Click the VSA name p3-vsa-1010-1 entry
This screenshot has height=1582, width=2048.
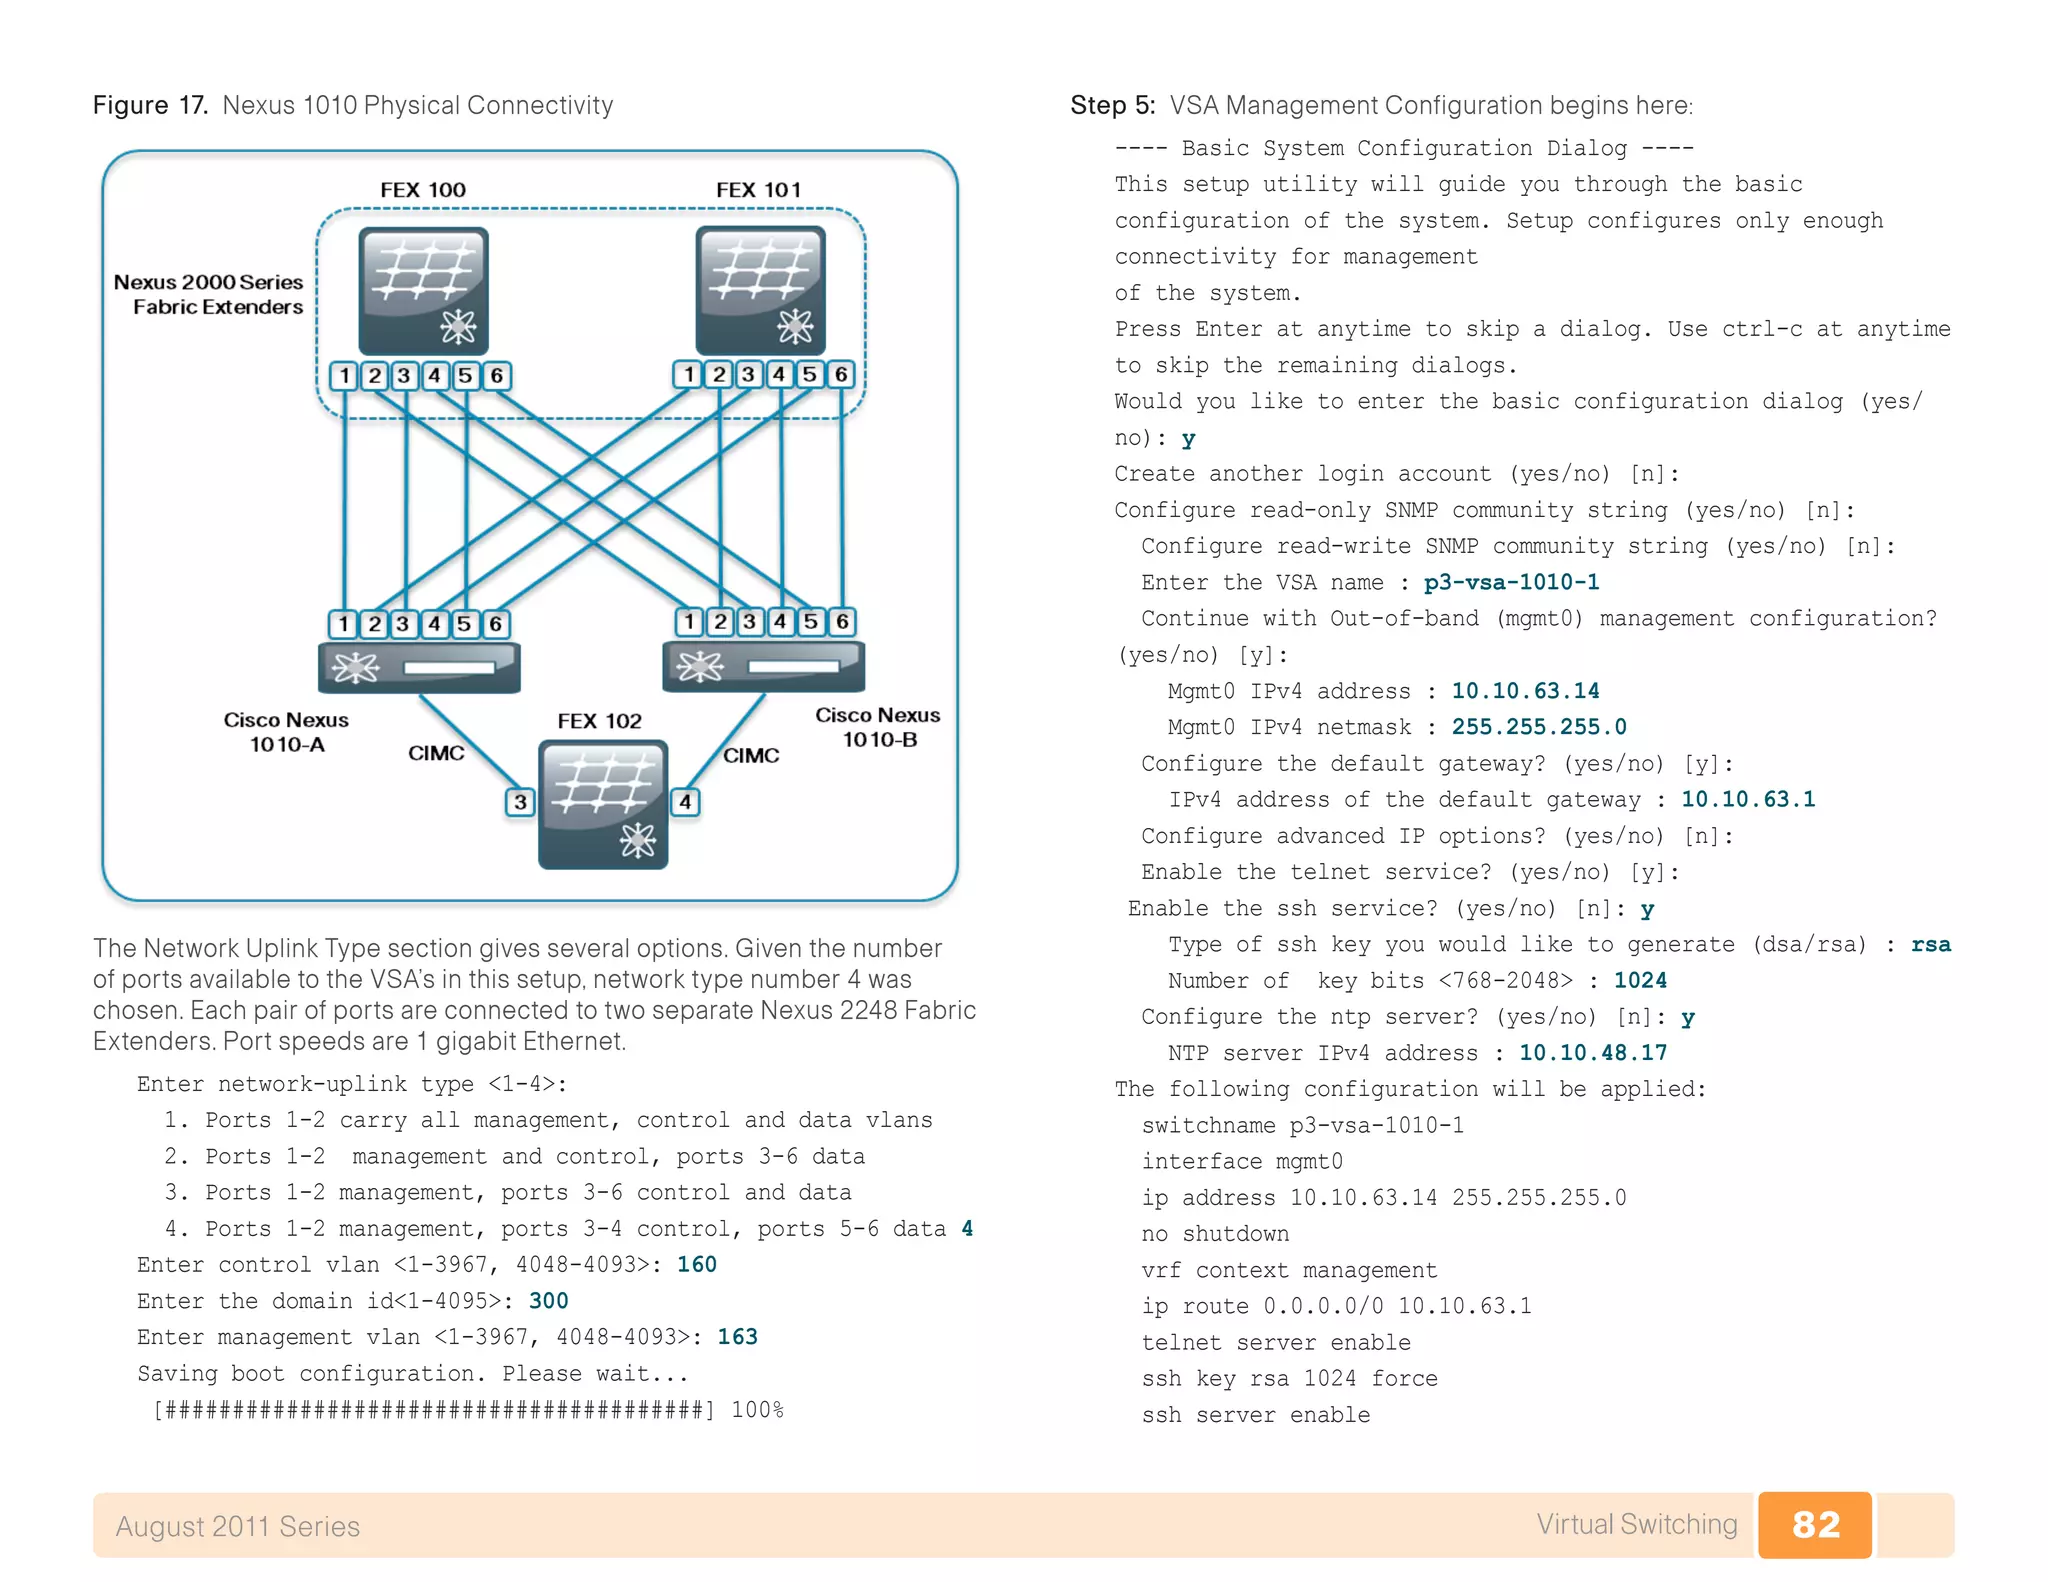1510,582
